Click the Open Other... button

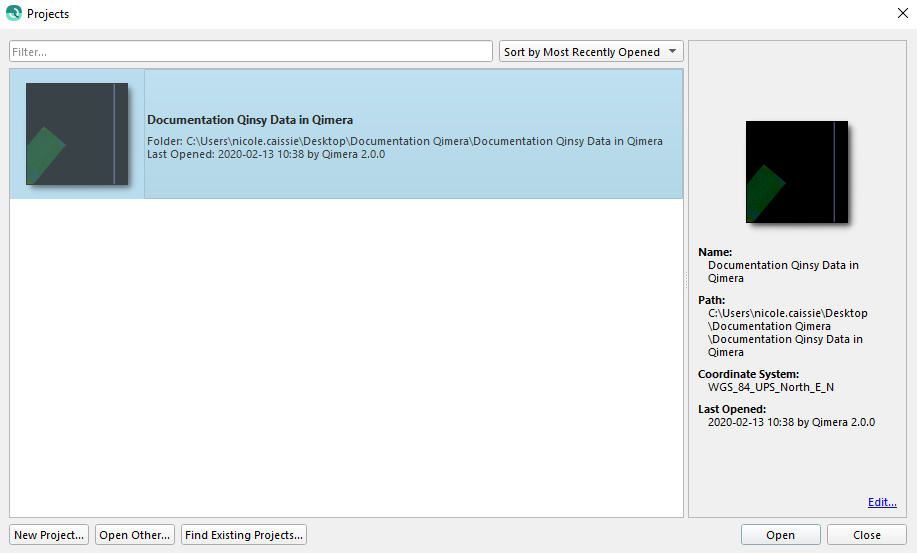point(135,535)
